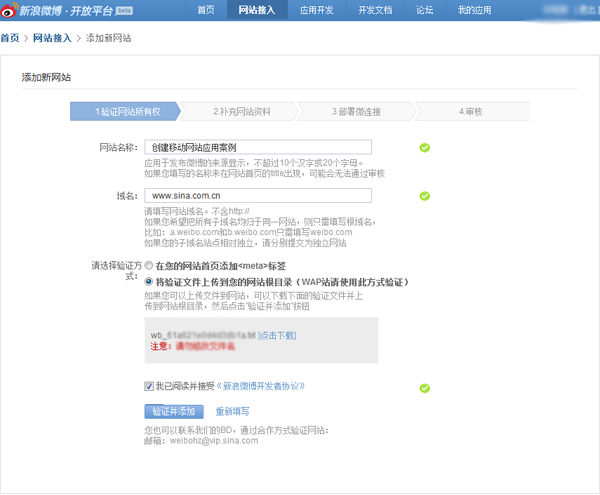This screenshot has width=600, height=495.
Task: Click the 添加新网站 section heading
Action: pos(46,77)
